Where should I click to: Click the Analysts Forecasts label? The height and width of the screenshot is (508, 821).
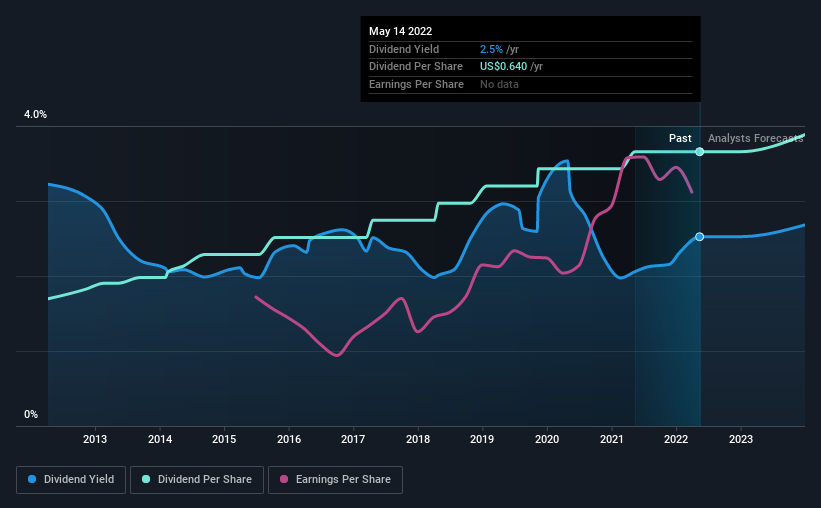756,138
